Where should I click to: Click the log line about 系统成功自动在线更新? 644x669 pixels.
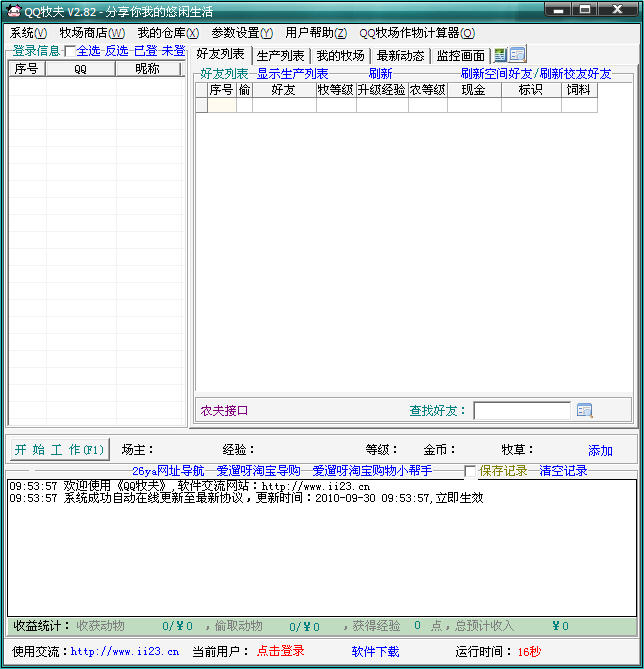click(x=246, y=498)
